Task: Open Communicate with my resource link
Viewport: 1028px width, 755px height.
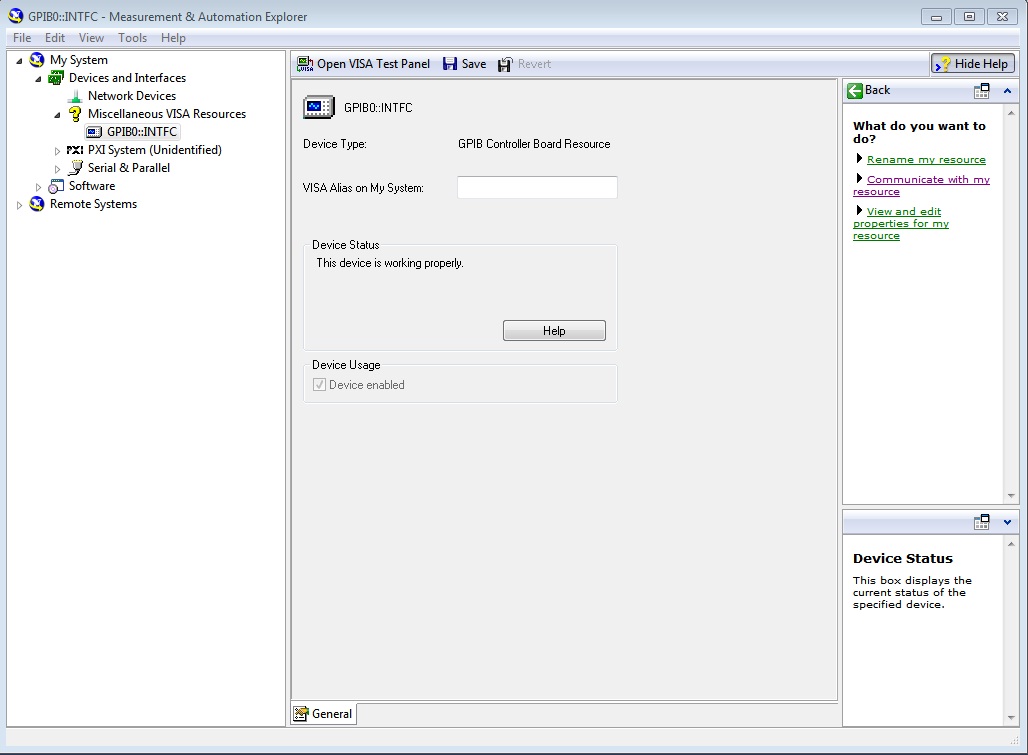Action: pyautogui.click(x=921, y=185)
